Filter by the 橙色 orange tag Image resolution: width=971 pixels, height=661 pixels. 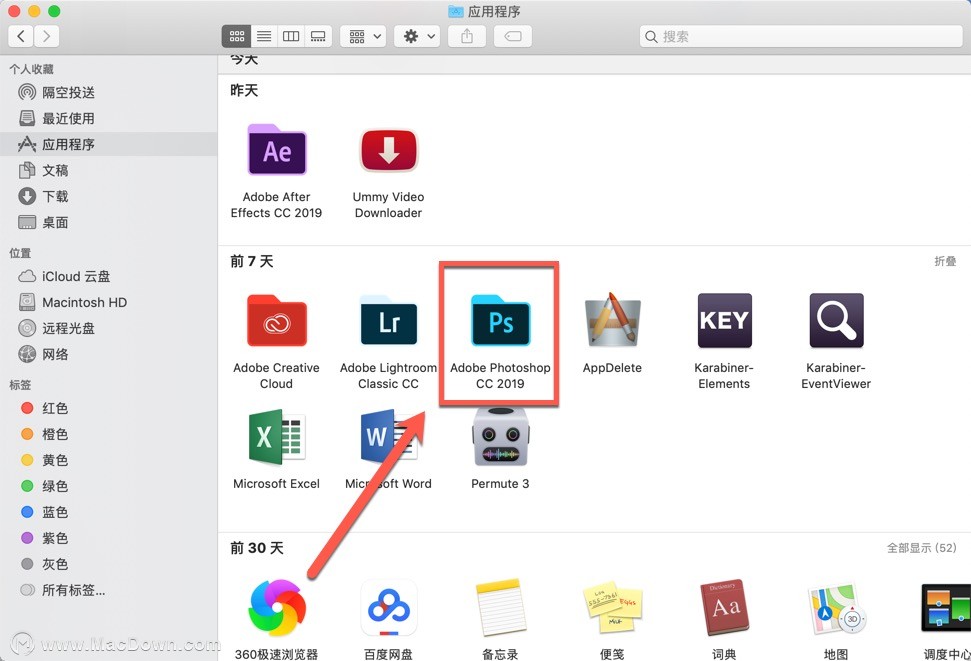tap(108, 434)
